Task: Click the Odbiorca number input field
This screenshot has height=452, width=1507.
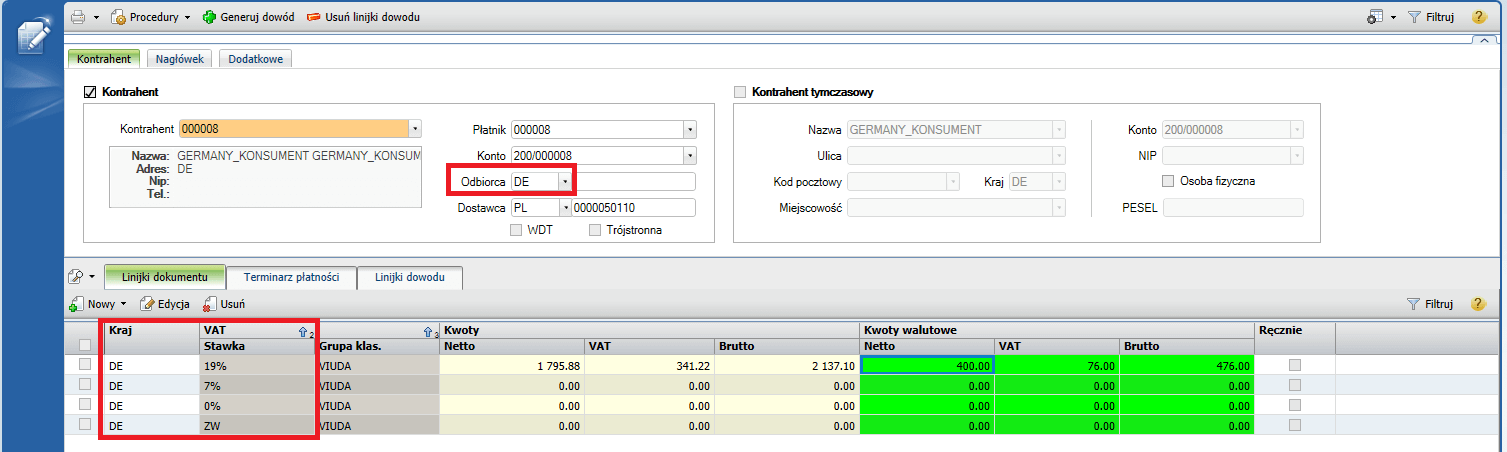Action: (634, 181)
